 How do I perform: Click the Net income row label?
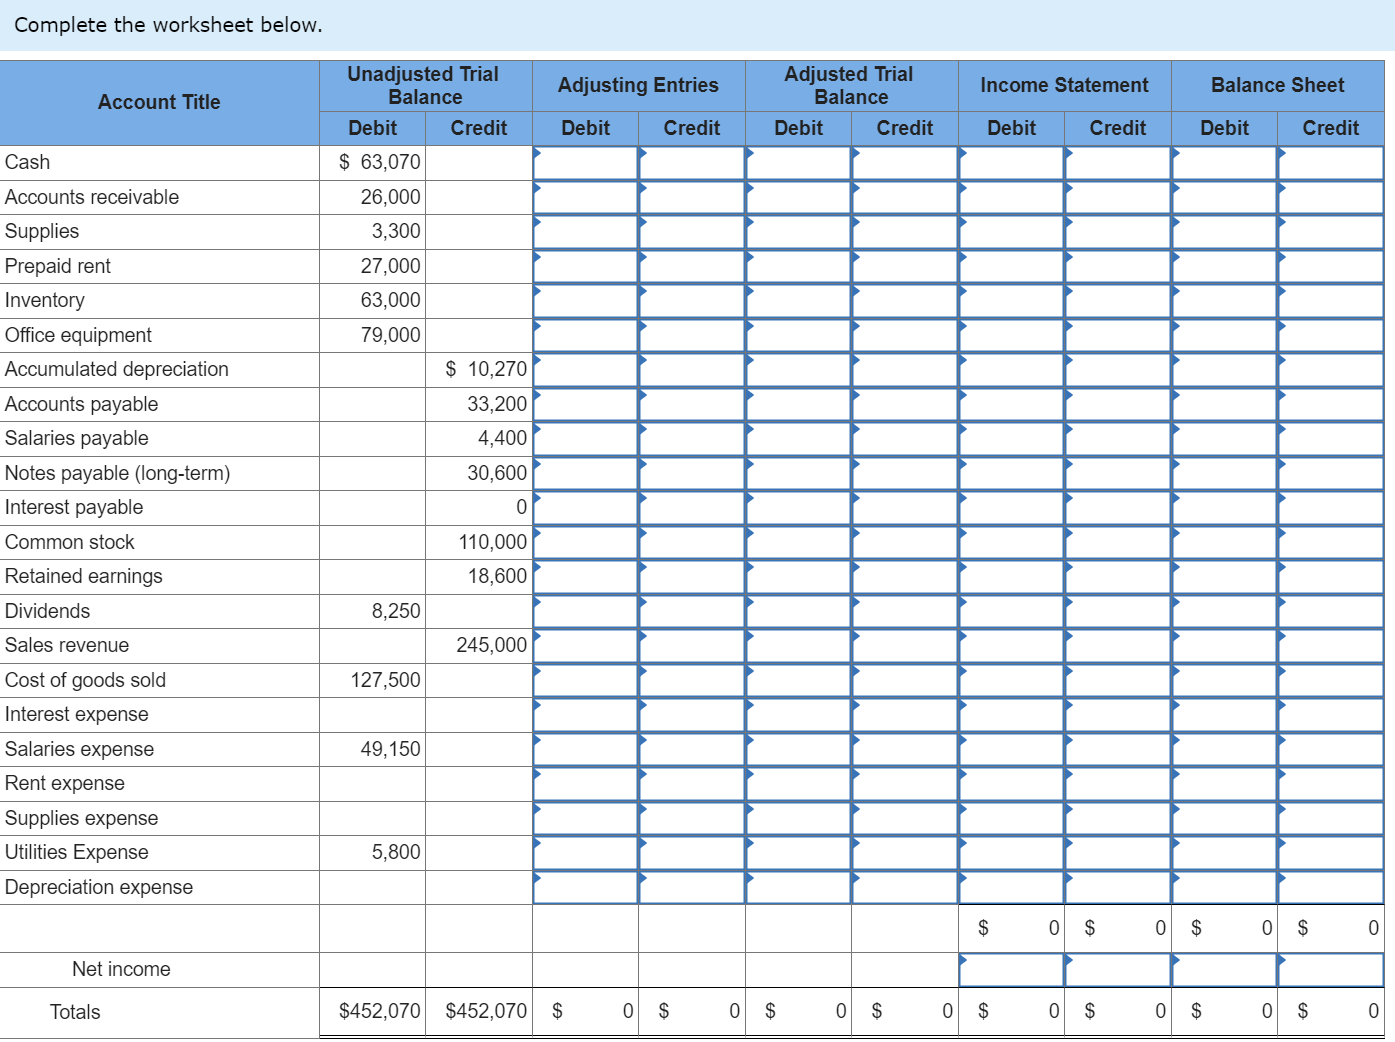click(121, 969)
